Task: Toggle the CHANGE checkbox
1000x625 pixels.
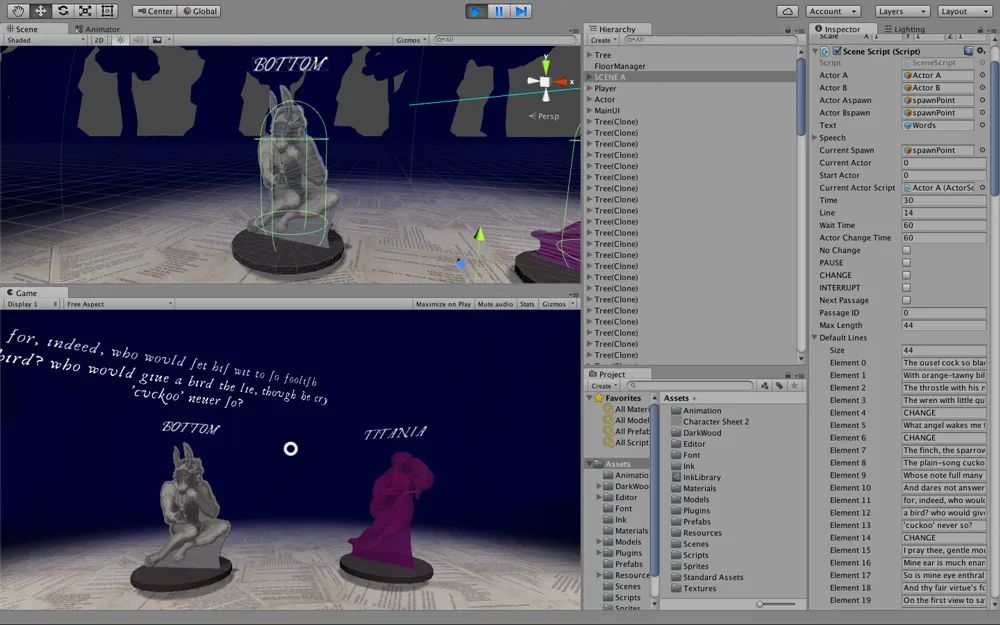Action: pos(906,275)
